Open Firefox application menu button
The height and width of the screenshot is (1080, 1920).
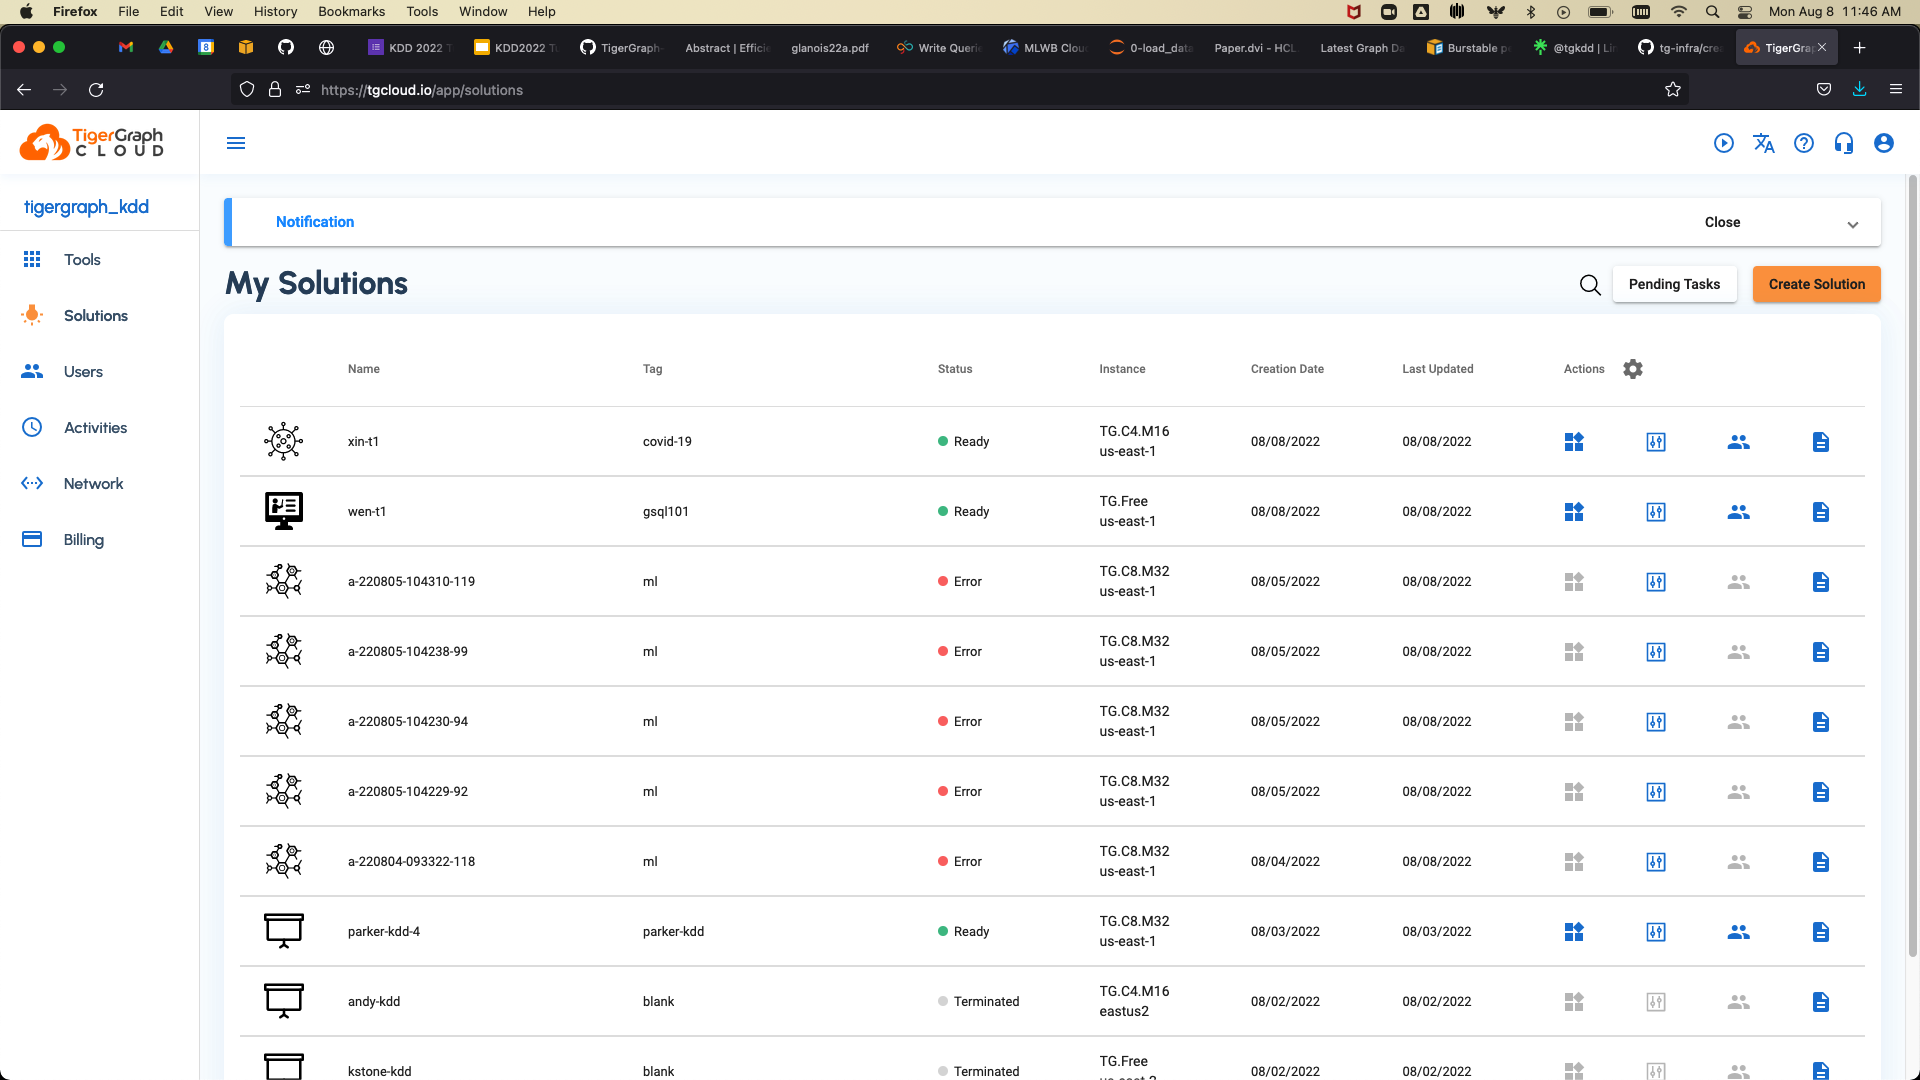1895,90
